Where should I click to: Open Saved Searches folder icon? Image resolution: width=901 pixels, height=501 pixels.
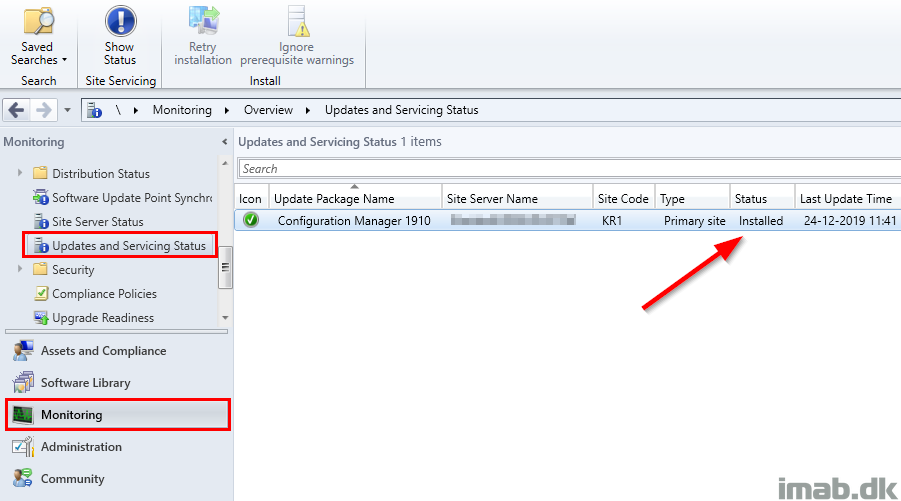coord(38,21)
